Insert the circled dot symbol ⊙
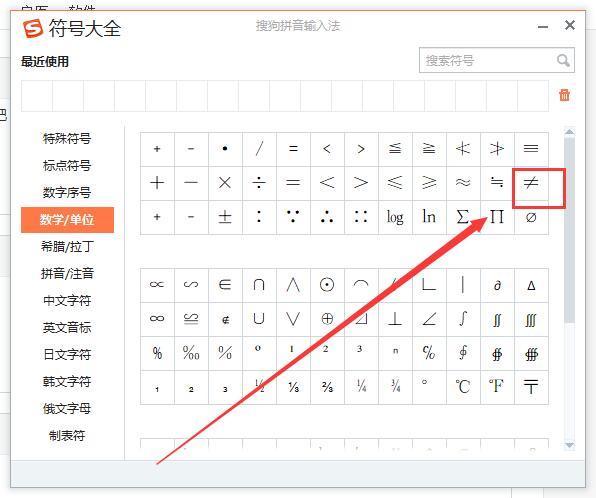596x498 pixels. 327,285
